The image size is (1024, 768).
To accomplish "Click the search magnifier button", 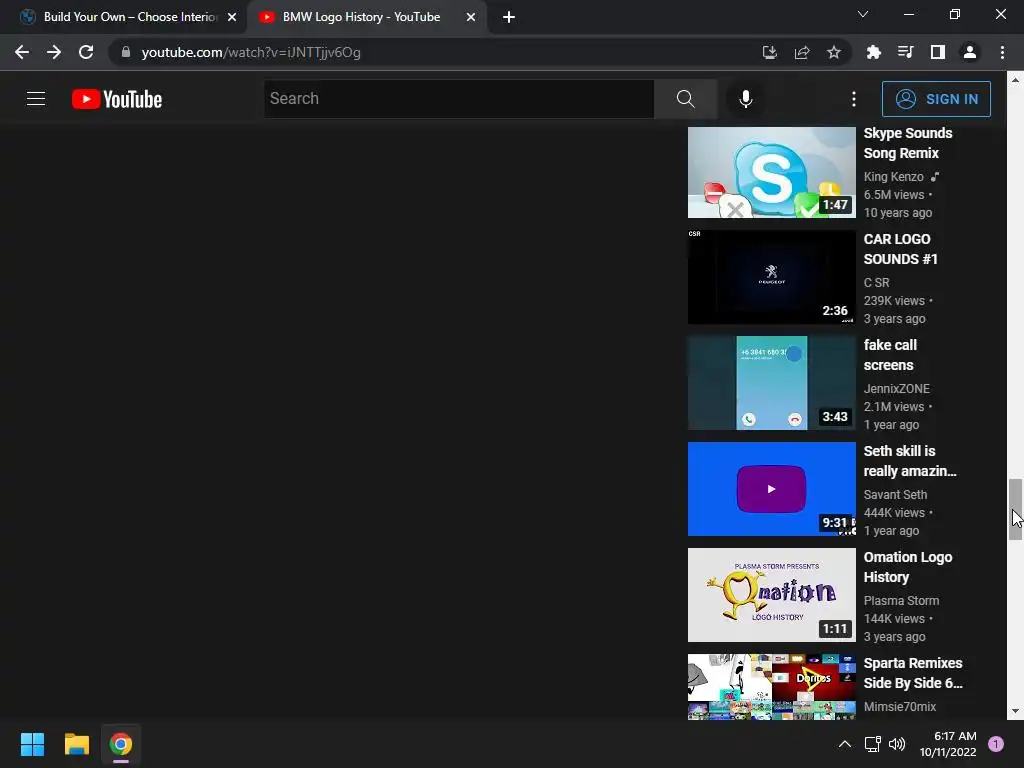I will tap(685, 99).
